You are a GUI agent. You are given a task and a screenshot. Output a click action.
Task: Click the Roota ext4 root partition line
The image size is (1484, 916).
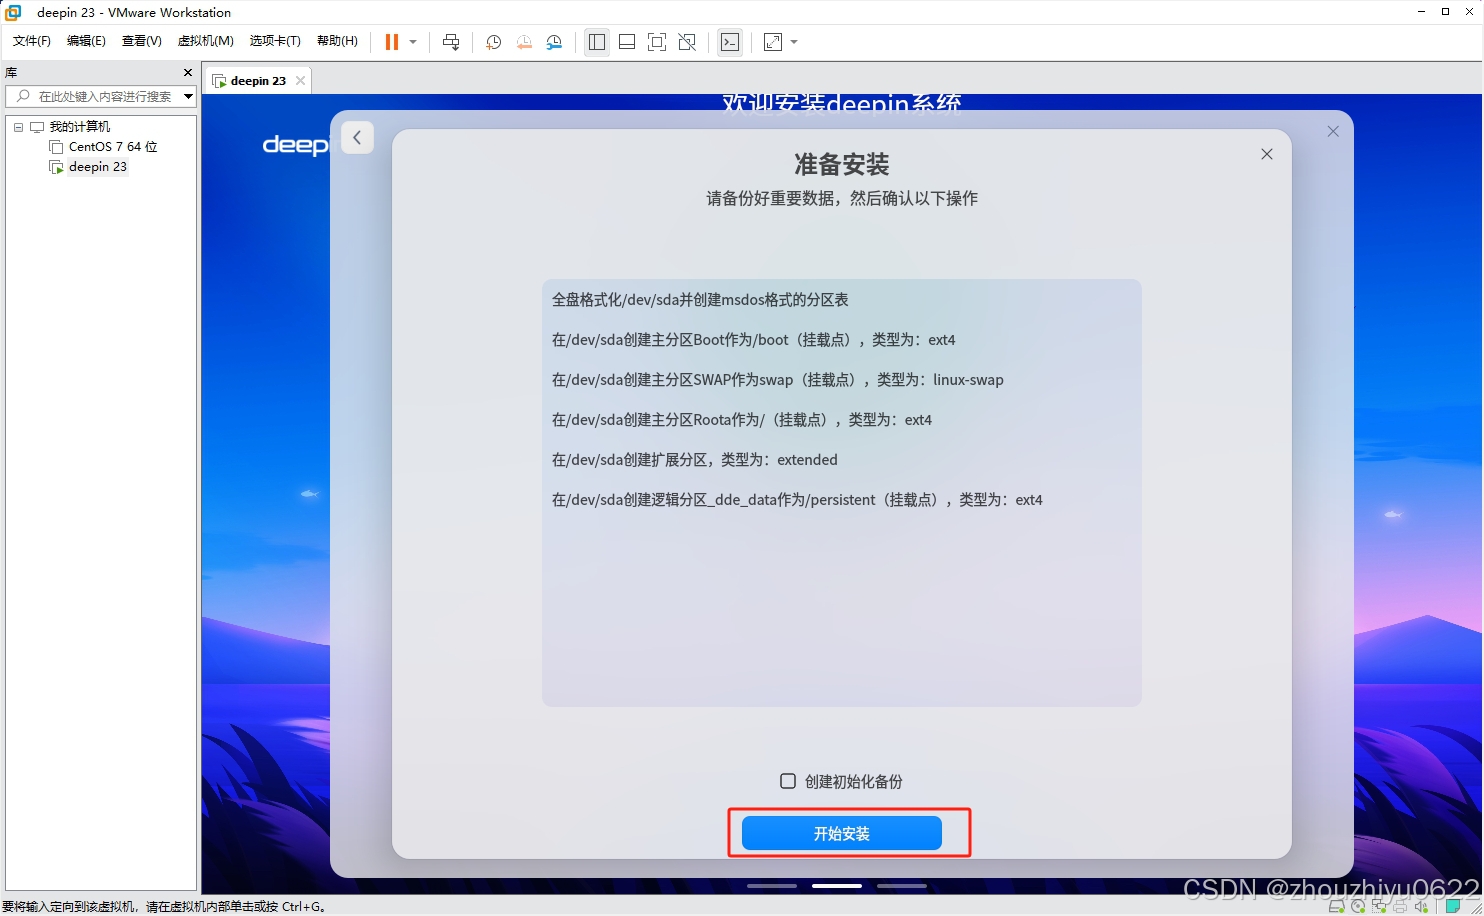pos(742,420)
